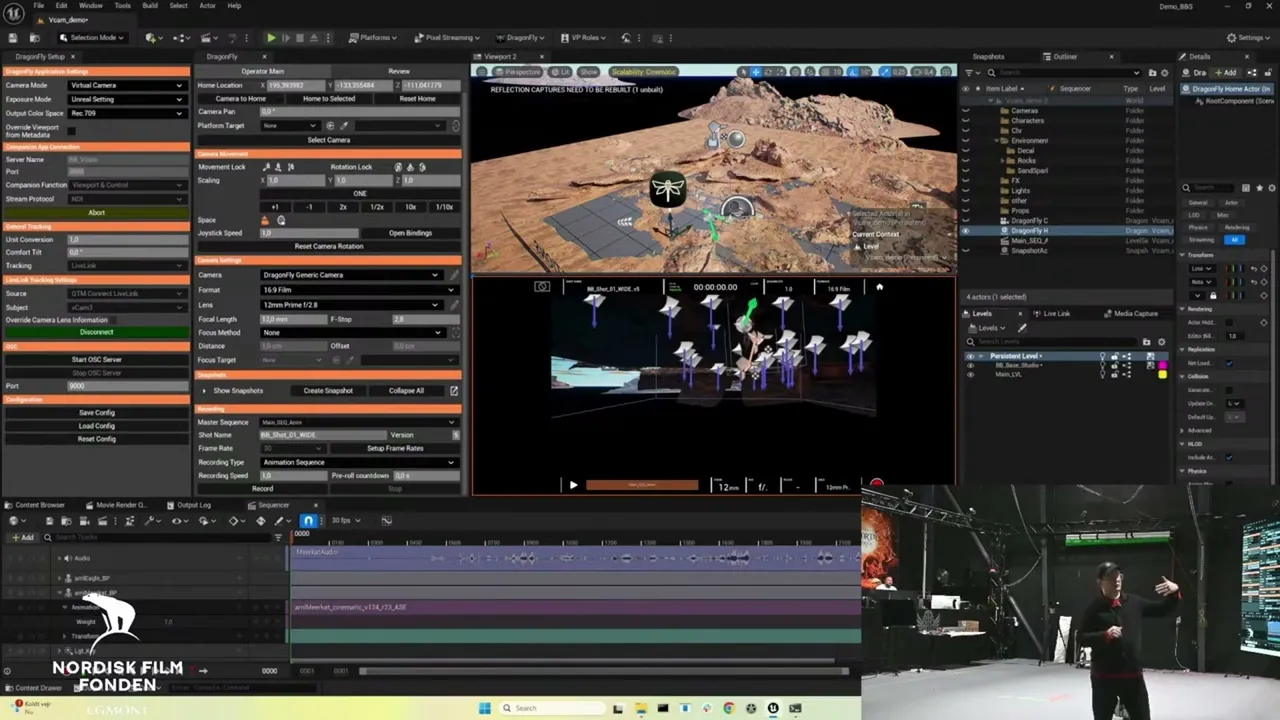Click the Start OSC Server button
Viewport: 1280px width, 720px height.
pos(97,360)
